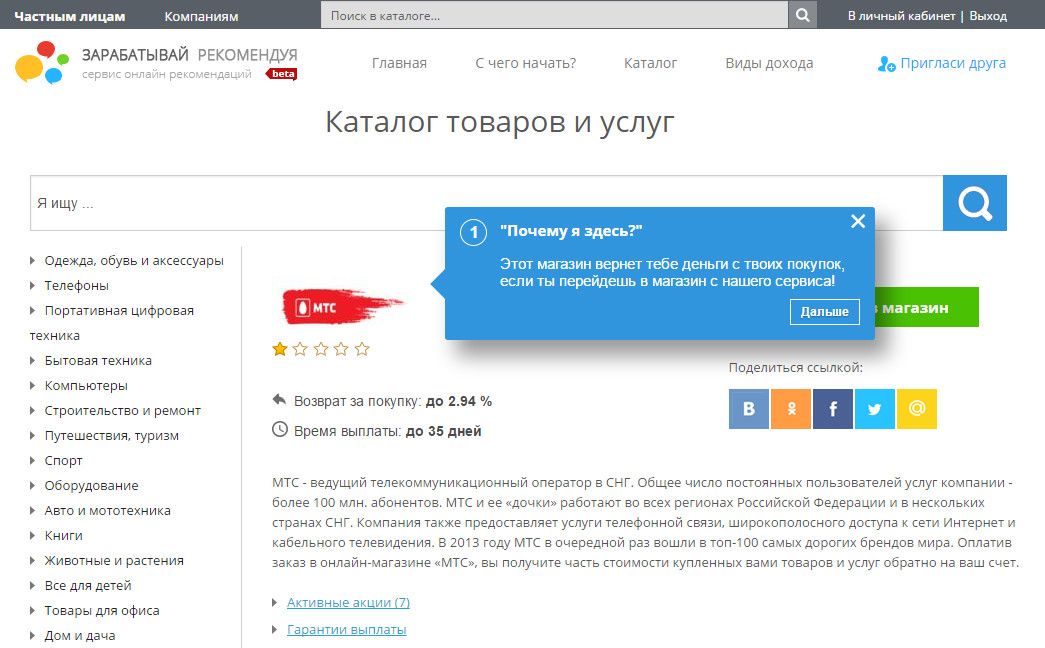Rate the store five stars
This screenshot has width=1045, height=648.
(x=362, y=349)
